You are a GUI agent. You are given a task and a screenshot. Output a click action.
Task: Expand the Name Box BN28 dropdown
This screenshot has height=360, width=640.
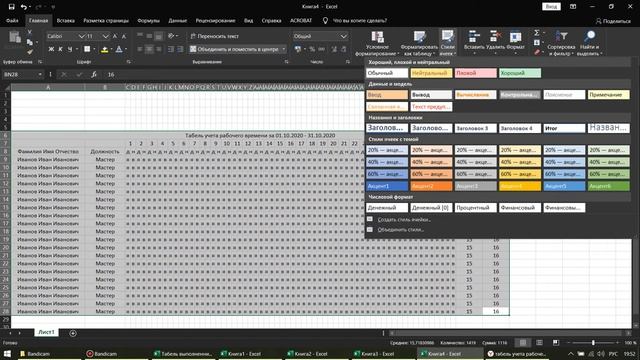coord(40,74)
